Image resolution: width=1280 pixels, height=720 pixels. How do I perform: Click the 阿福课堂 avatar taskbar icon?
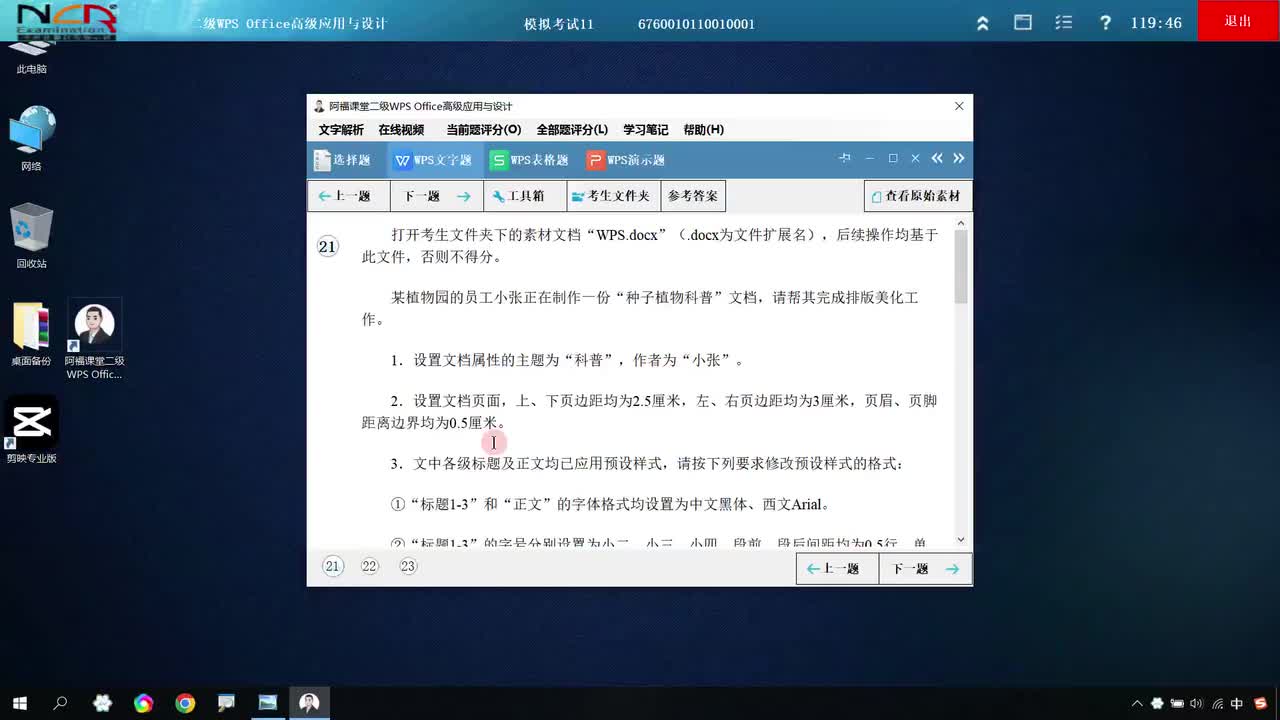pos(309,703)
